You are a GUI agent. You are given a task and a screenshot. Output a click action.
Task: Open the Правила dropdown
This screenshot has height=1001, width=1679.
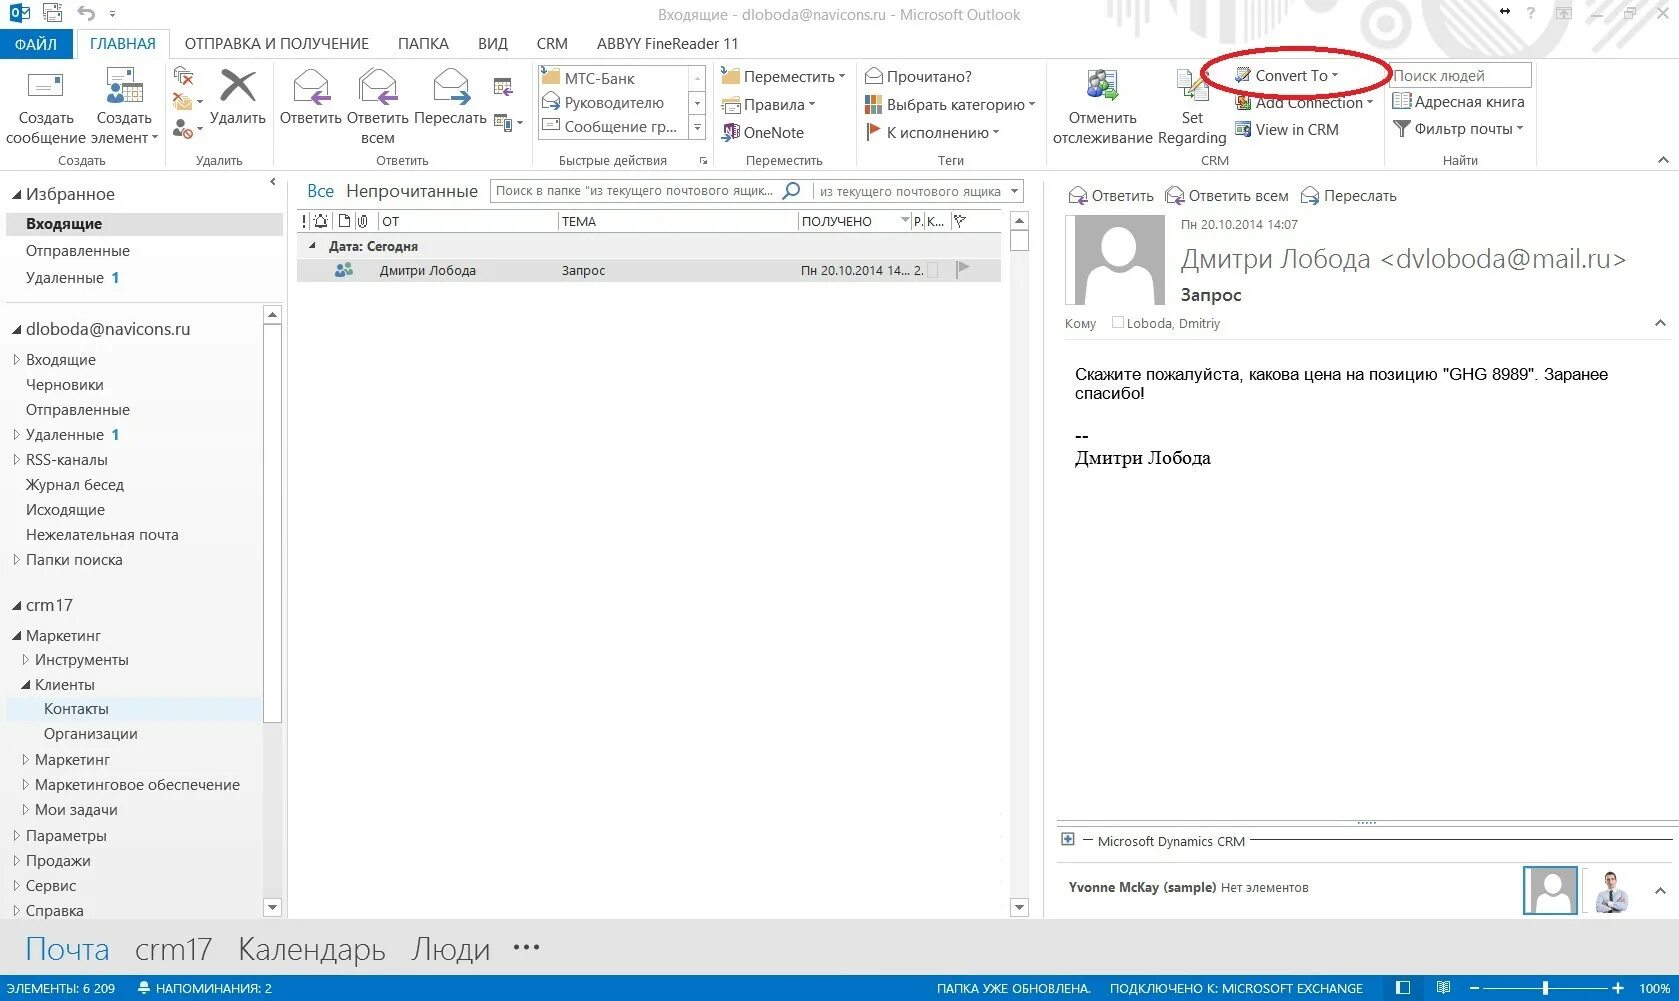pos(768,104)
